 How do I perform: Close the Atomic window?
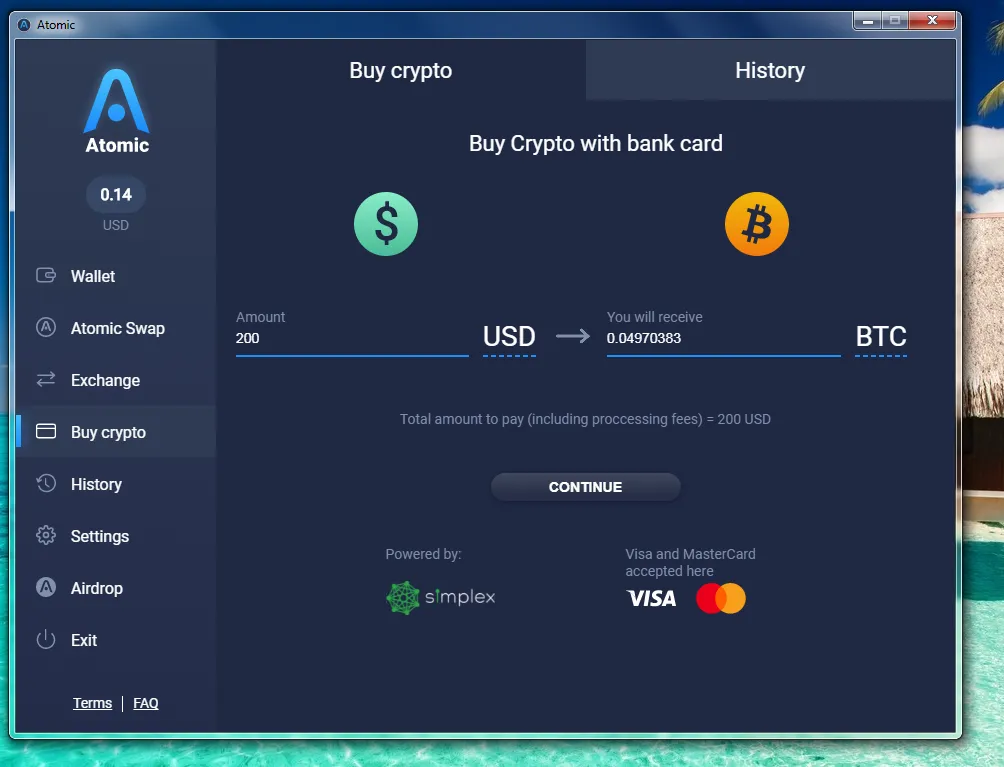click(x=932, y=21)
